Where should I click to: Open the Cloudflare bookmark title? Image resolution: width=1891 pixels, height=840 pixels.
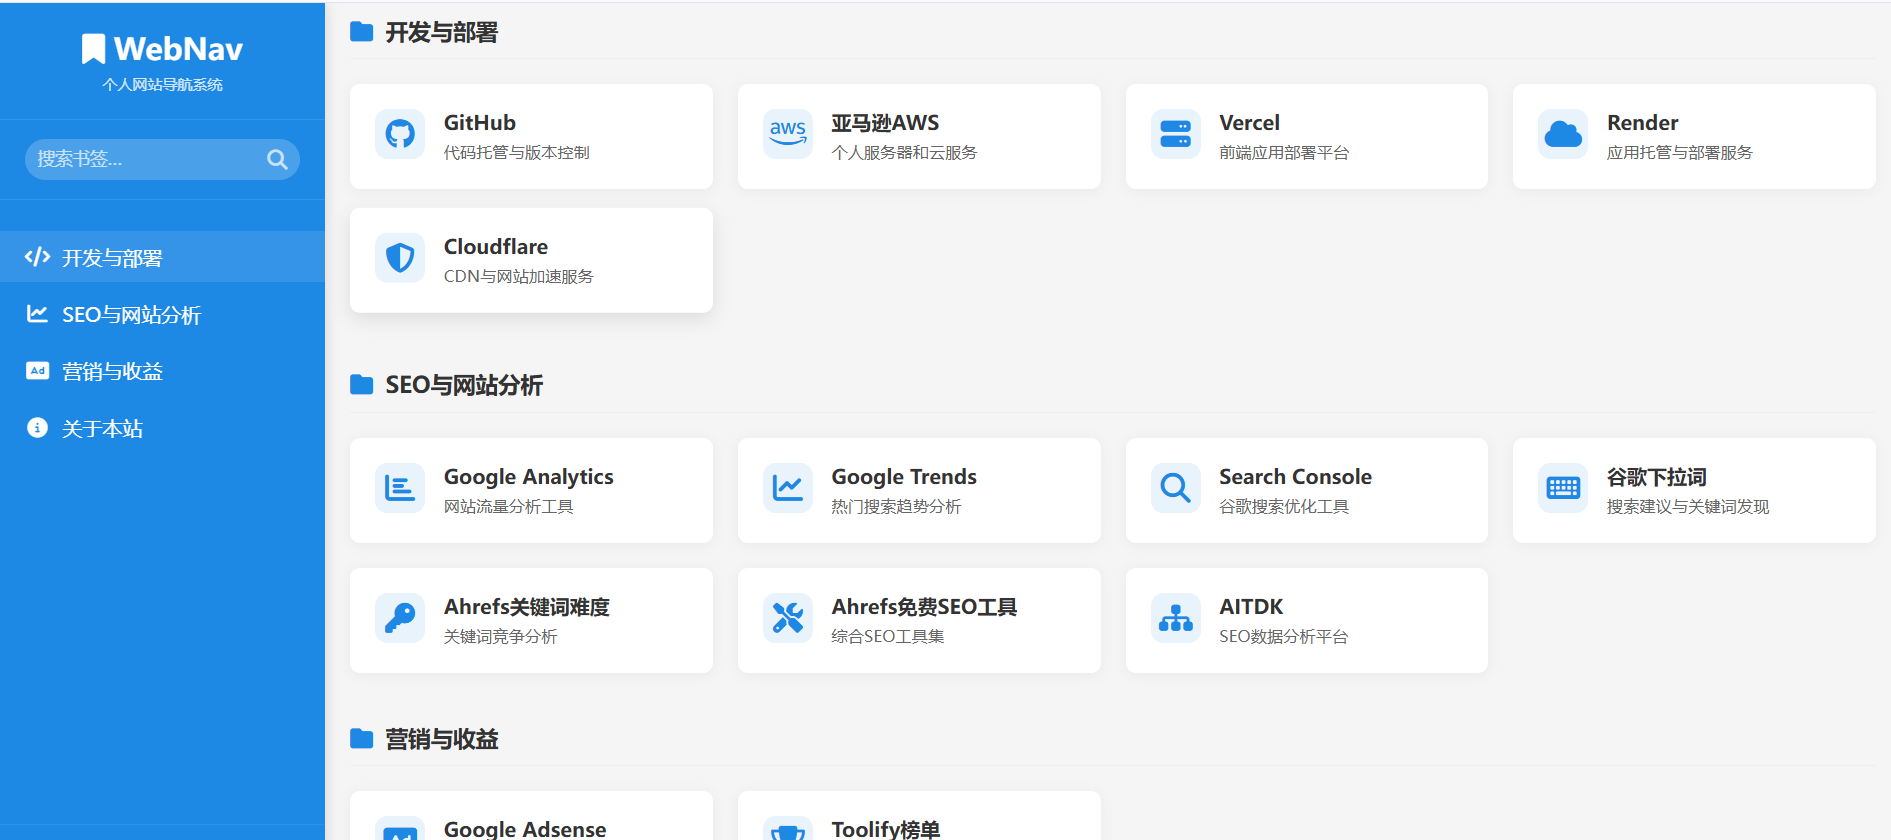496,247
